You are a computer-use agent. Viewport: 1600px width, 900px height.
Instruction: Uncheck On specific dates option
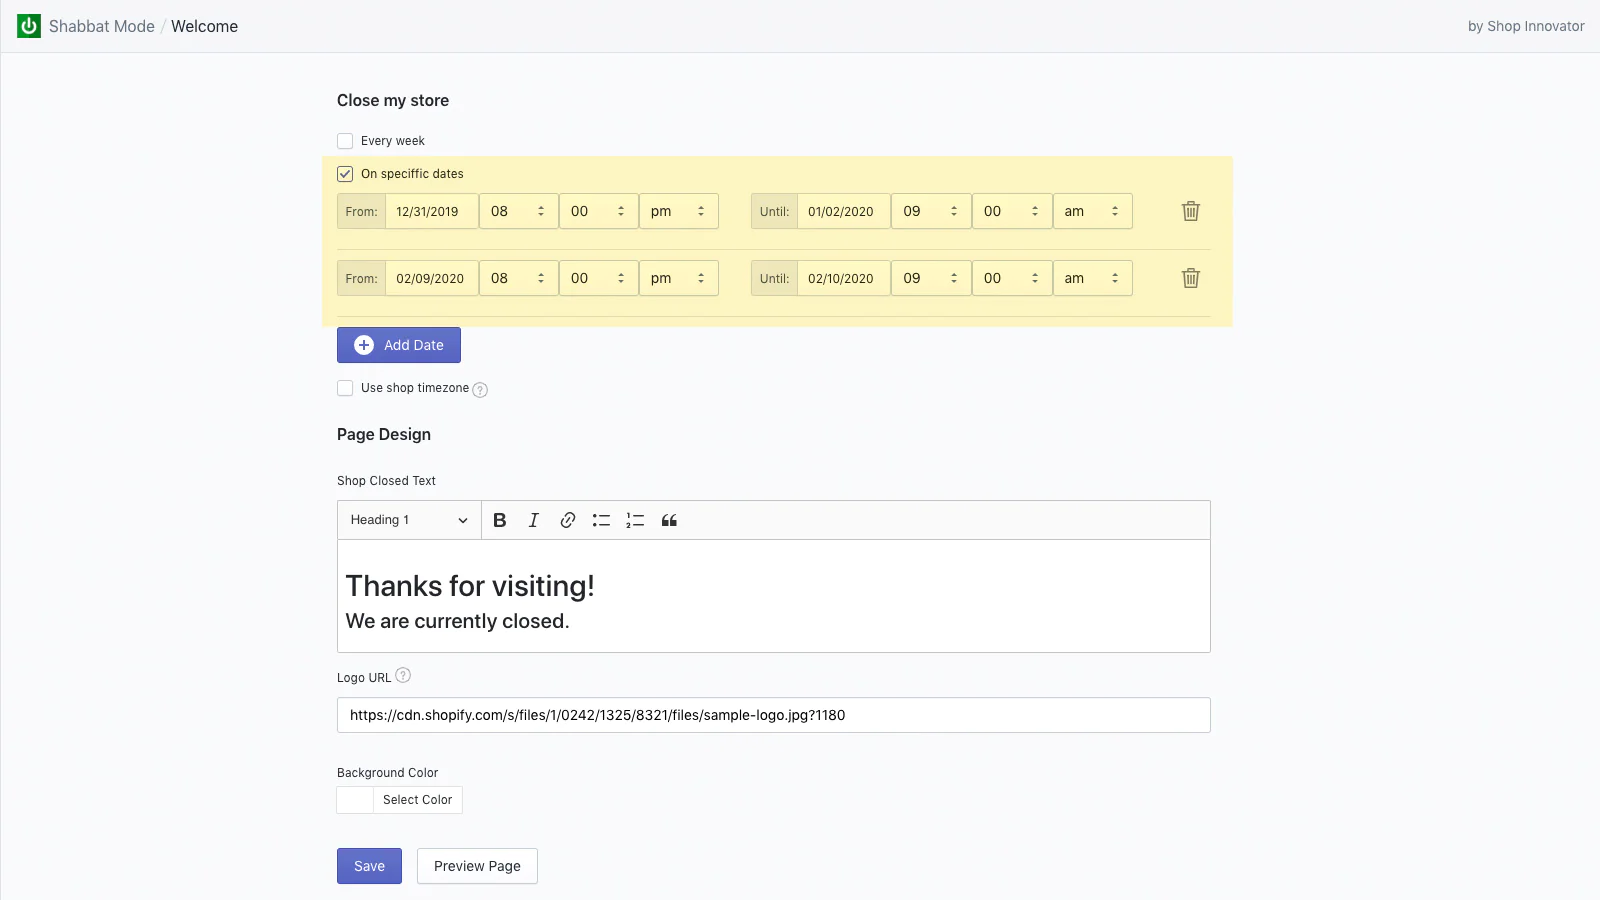point(345,174)
